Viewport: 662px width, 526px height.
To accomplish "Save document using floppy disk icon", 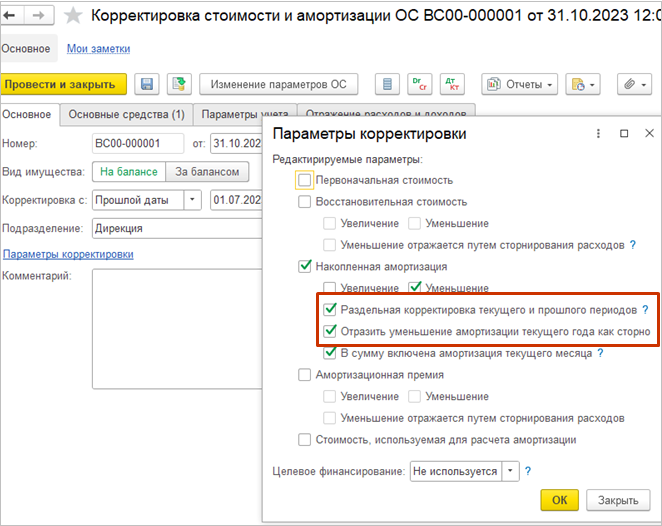I will coord(147,85).
